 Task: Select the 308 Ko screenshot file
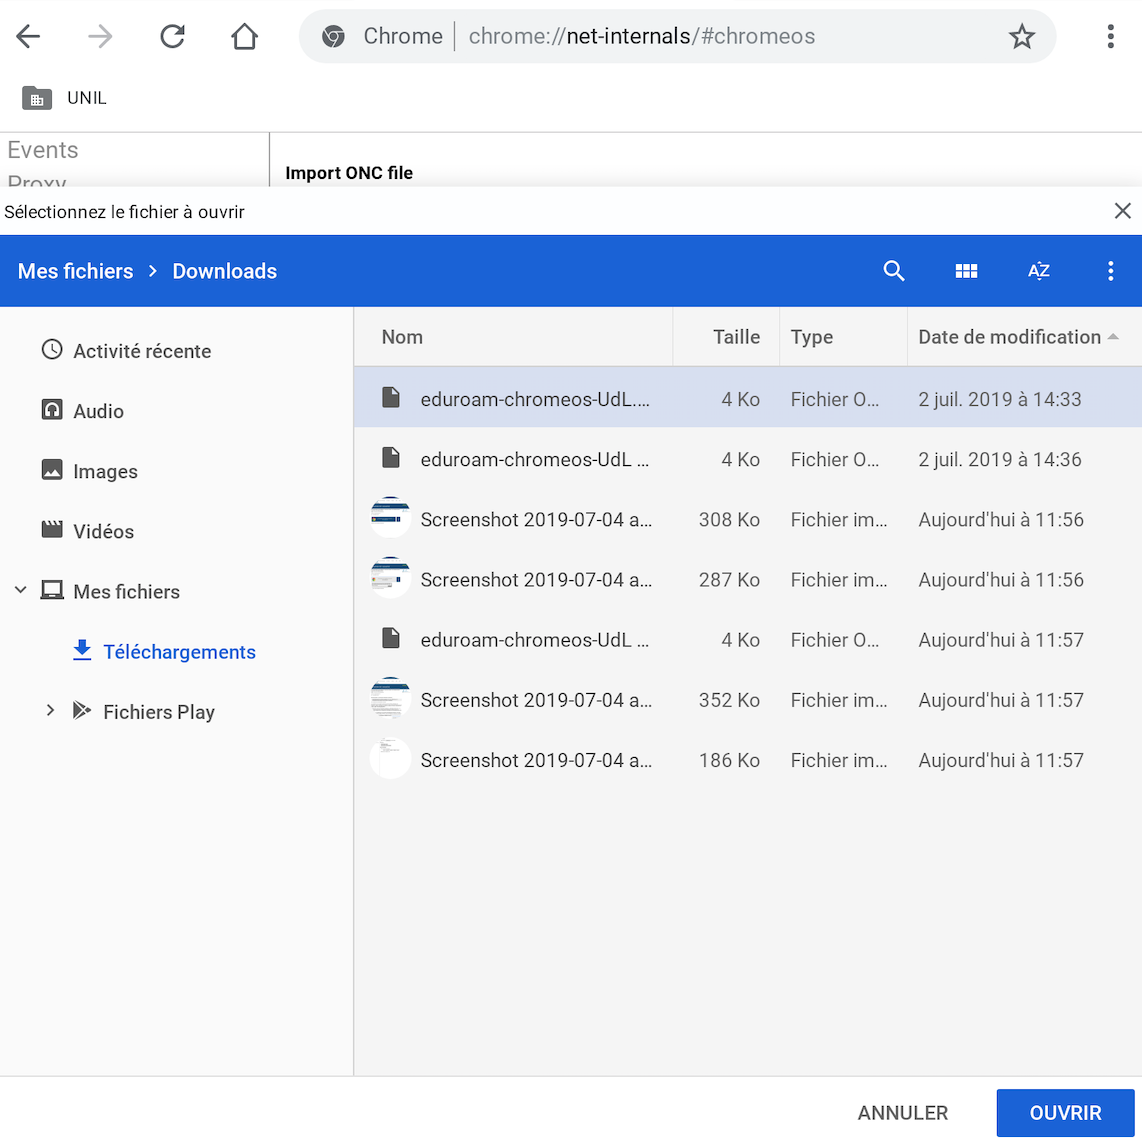click(x=536, y=520)
